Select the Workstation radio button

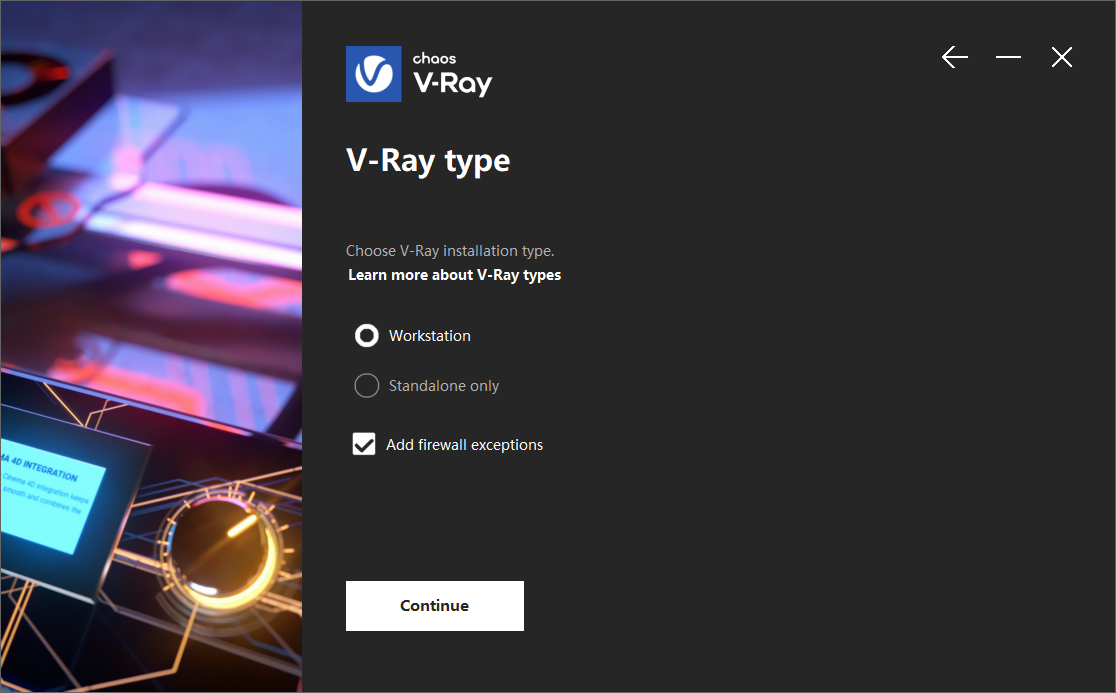tap(367, 335)
